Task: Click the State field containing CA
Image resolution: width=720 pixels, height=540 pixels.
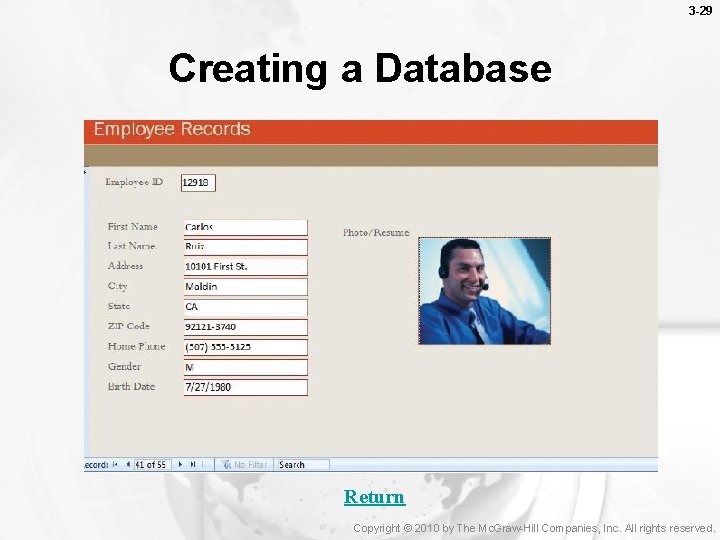Action: tap(246, 307)
